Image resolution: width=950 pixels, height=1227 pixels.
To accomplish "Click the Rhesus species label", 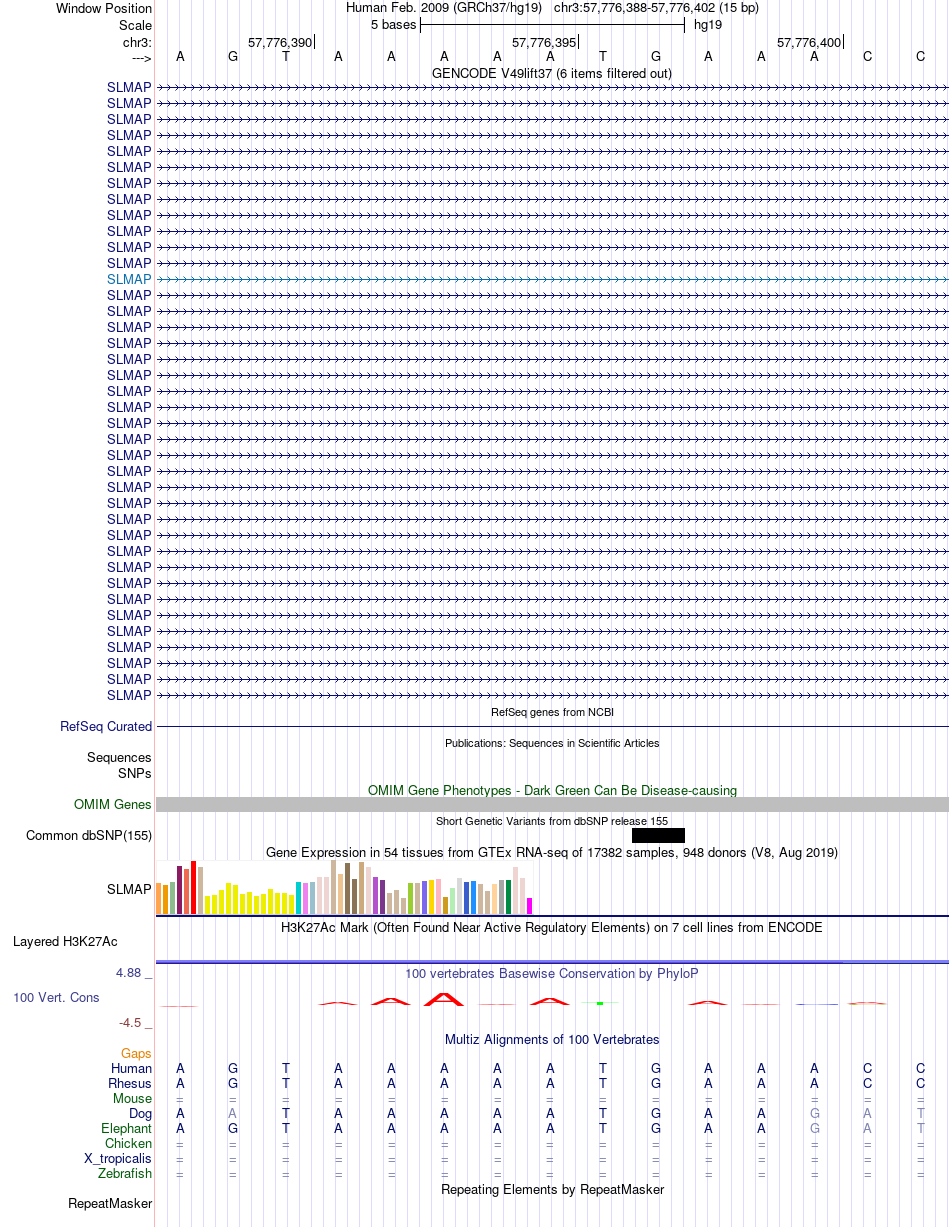I will coord(130,1083).
